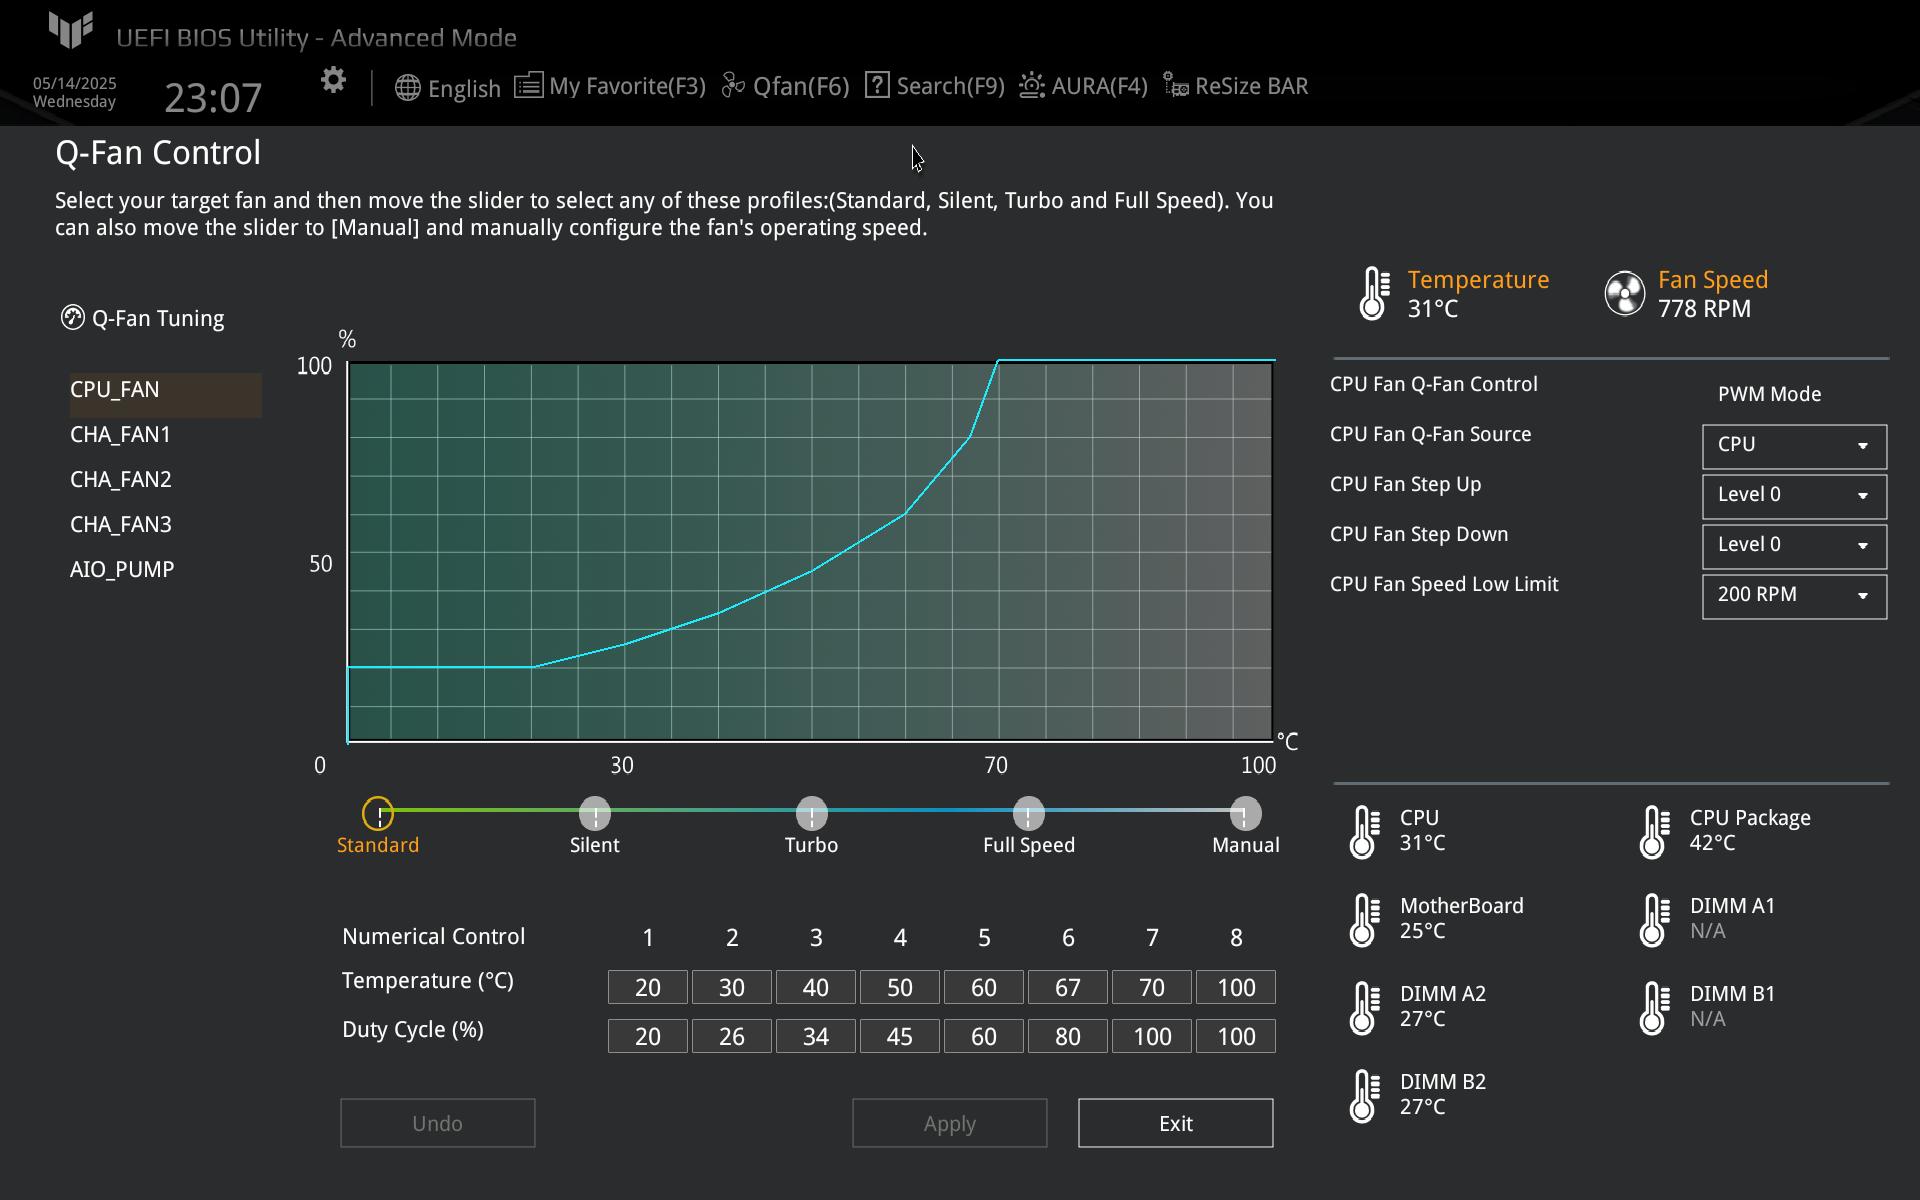Click the Apply button

click(x=949, y=1123)
